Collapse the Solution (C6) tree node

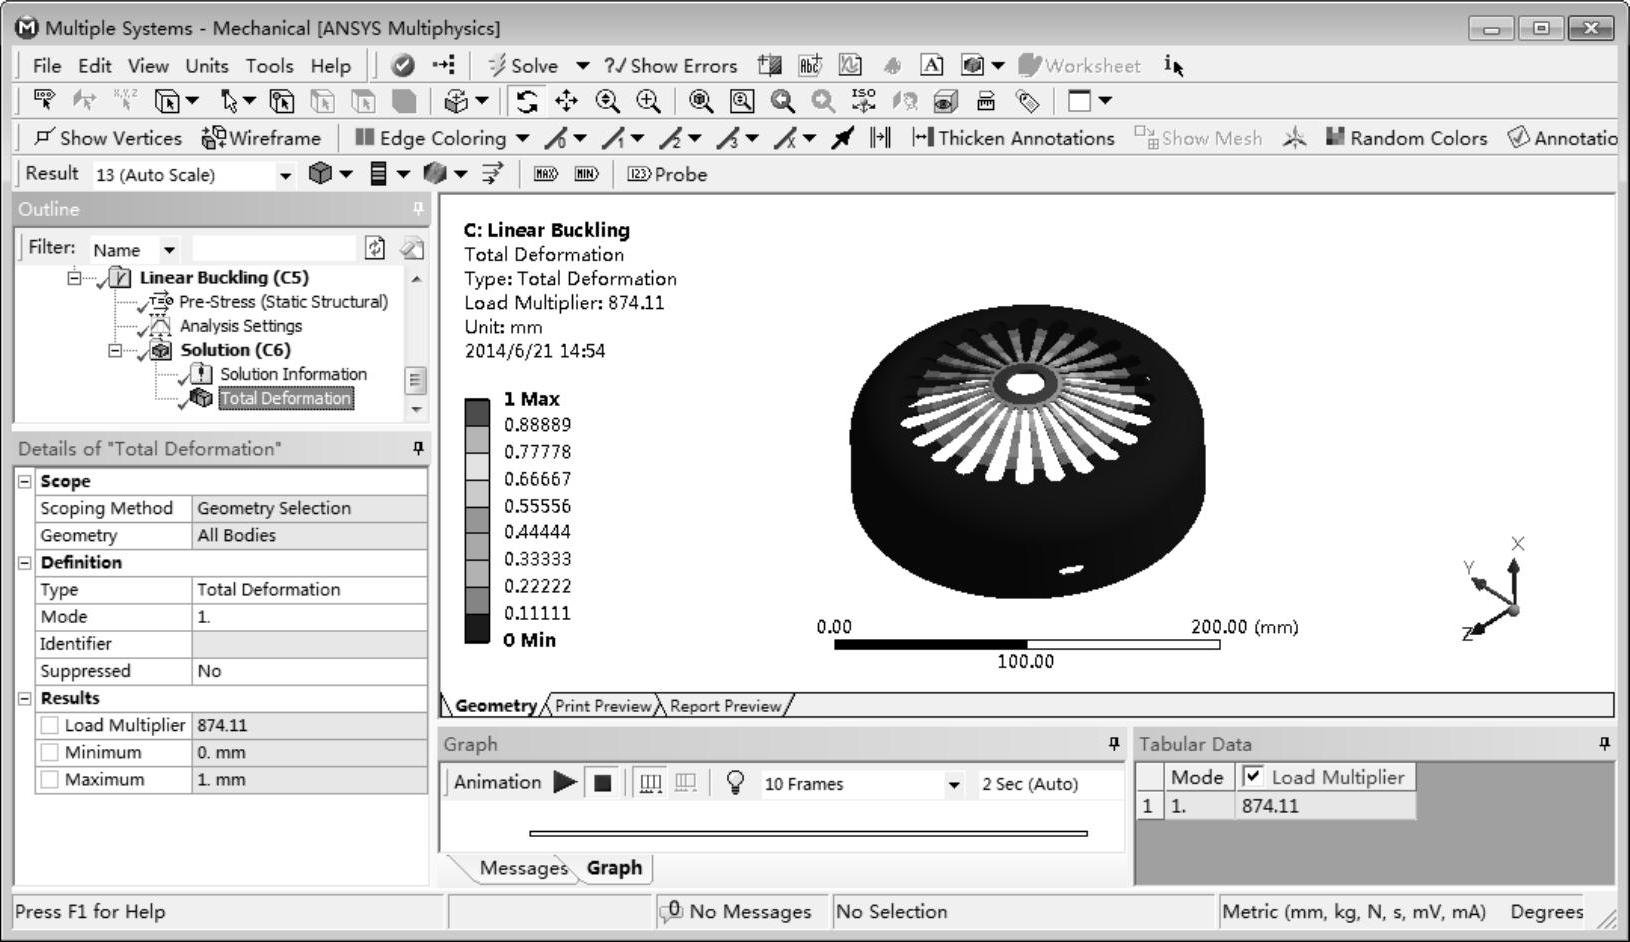[x=115, y=350]
